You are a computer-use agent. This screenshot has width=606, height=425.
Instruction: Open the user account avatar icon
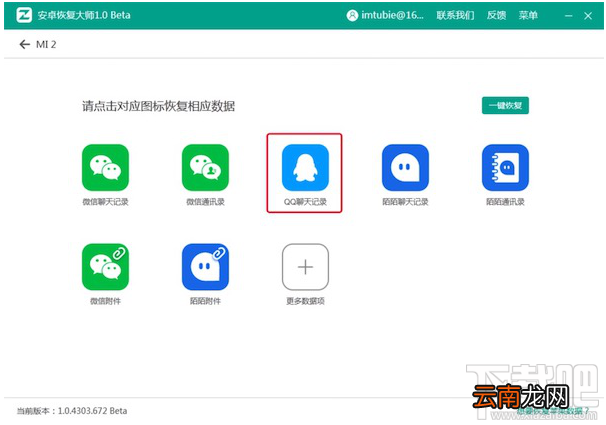(x=352, y=15)
